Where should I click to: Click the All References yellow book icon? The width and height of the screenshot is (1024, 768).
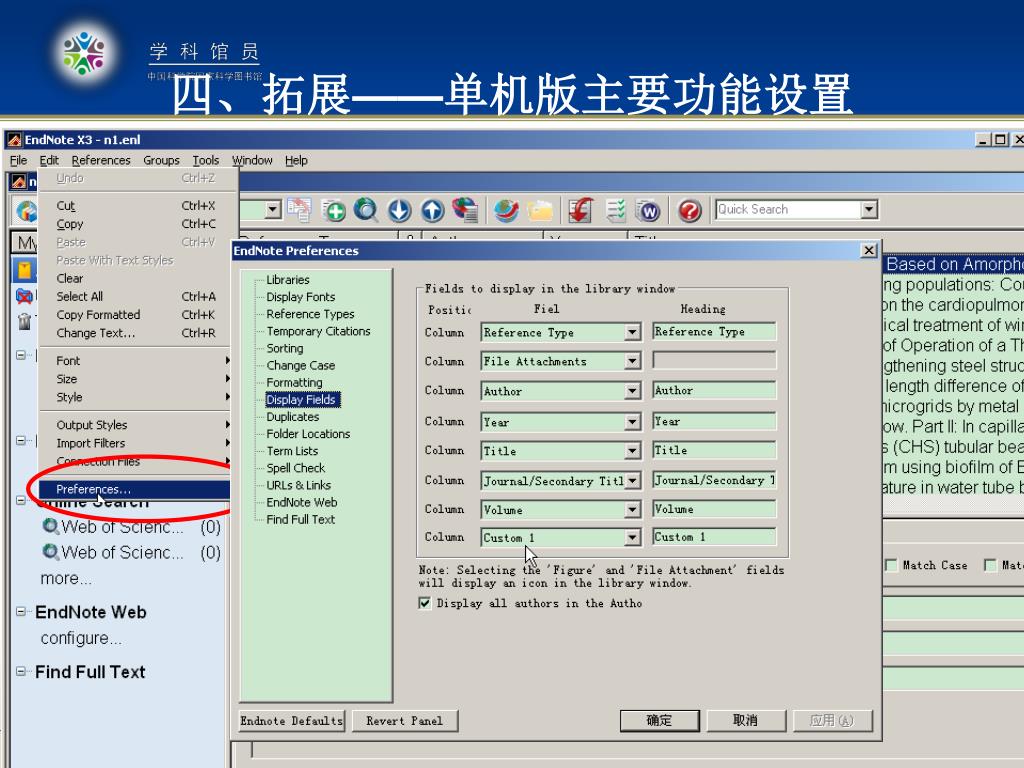24,270
